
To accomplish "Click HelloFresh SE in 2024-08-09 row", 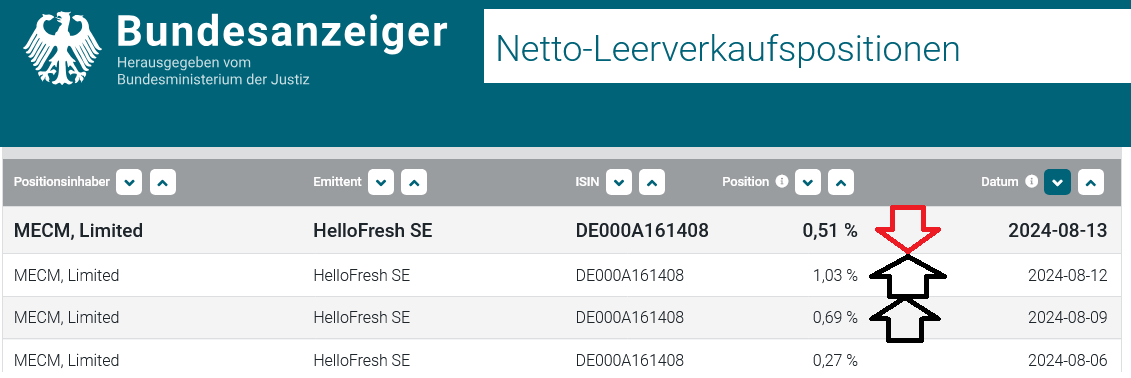I will coord(361,317).
